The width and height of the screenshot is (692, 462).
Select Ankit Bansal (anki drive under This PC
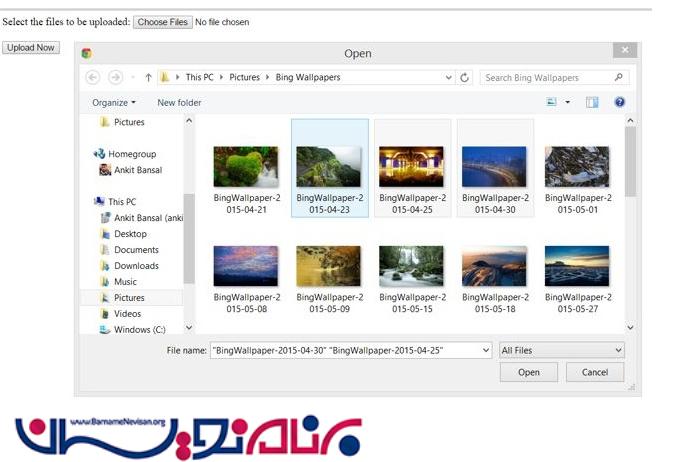click(142, 218)
